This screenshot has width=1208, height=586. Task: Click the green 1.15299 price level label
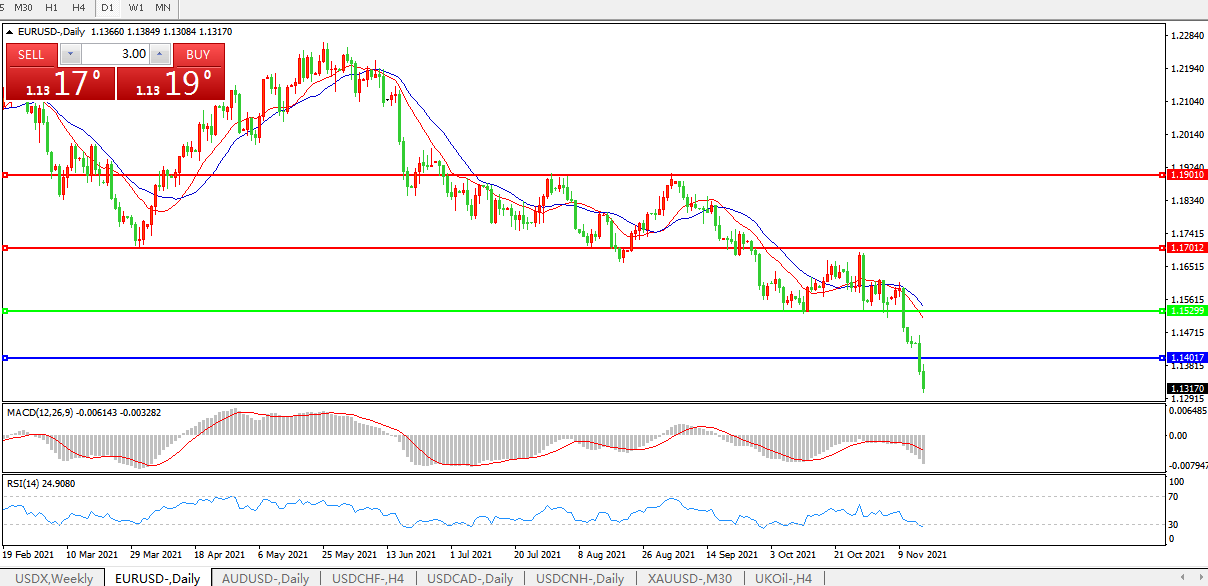point(1187,311)
